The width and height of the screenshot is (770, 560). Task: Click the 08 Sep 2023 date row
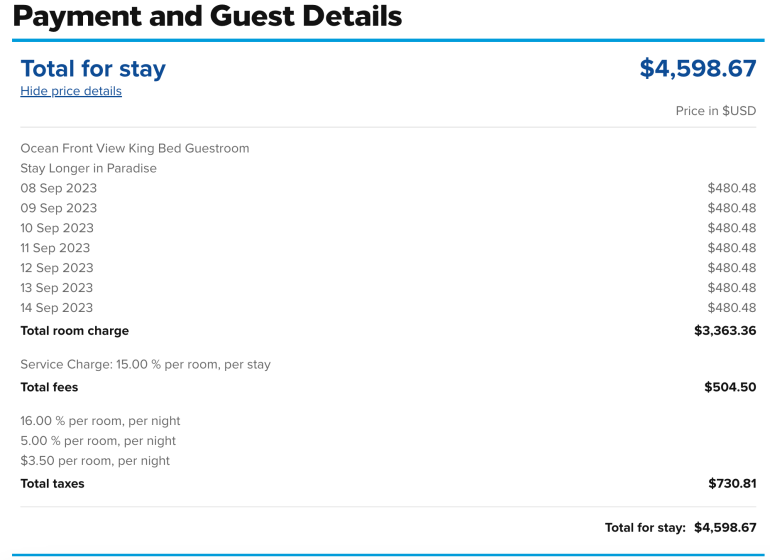pos(59,188)
